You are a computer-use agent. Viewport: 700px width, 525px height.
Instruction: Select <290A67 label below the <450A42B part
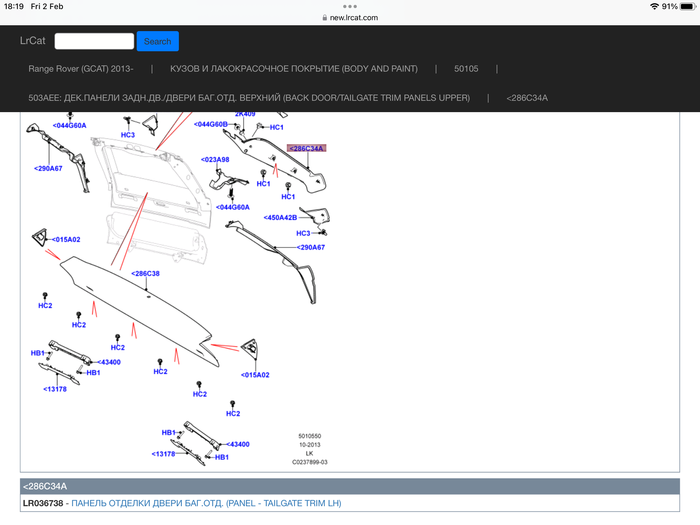(x=311, y=247)
